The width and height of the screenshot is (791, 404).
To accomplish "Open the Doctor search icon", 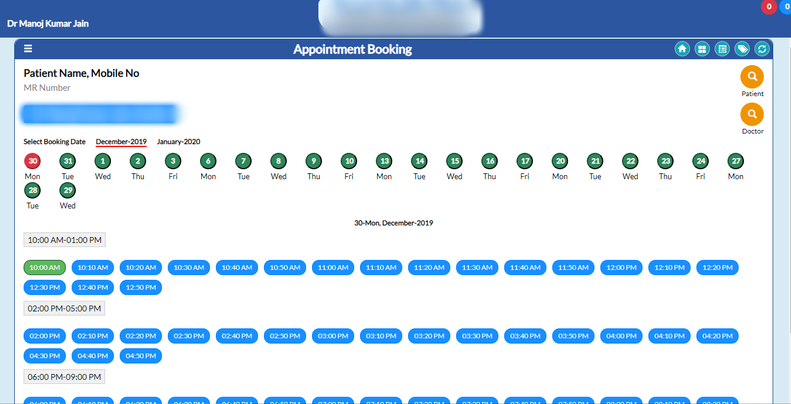I will pyautogui.click(x=752, y=115).
